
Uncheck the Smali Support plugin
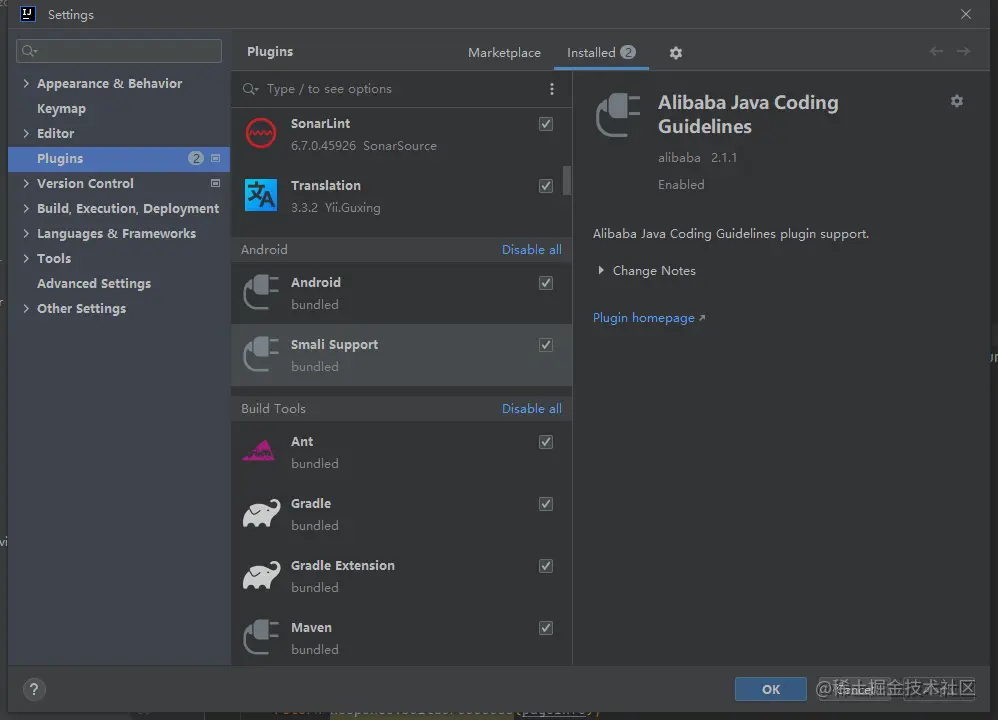click(x=546, y=345)
